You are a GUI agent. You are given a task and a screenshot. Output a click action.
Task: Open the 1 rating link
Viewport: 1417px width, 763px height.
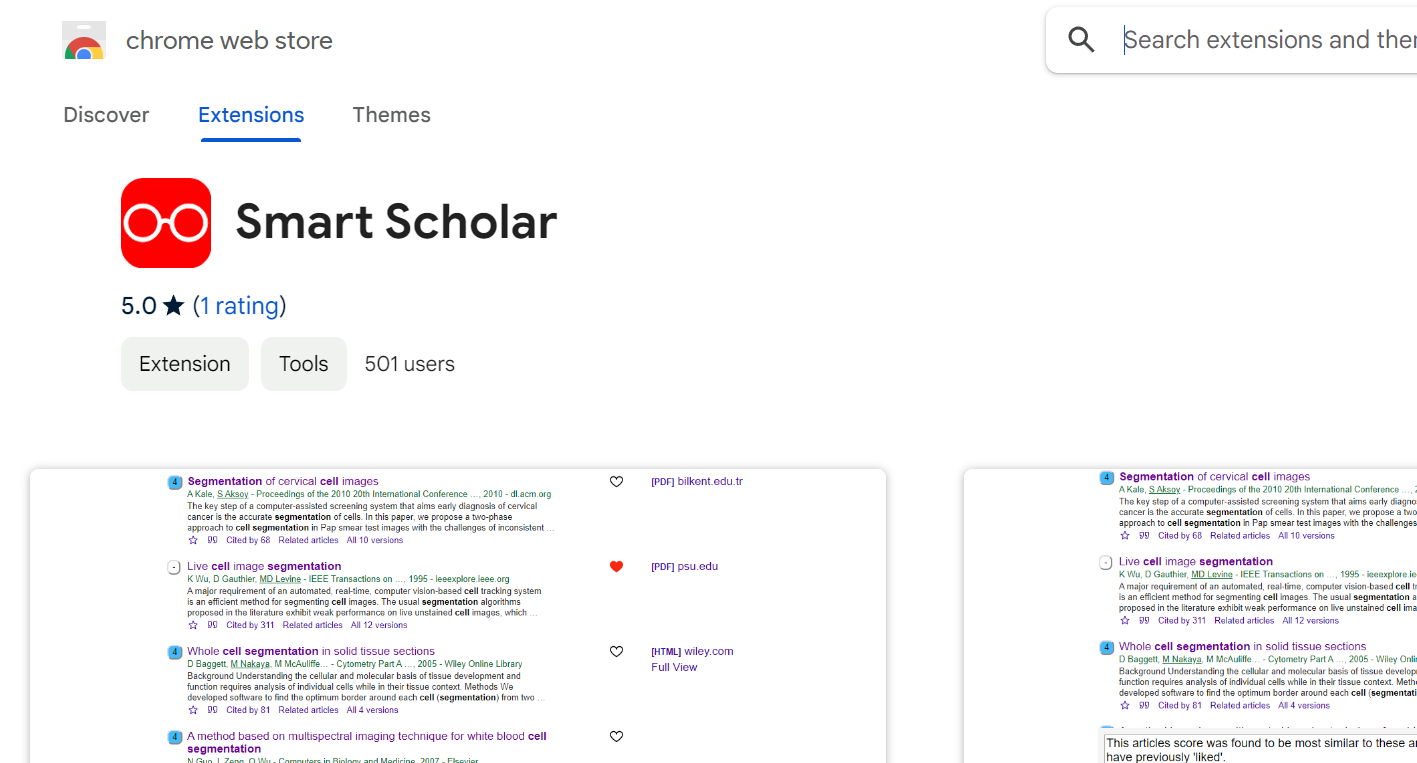point(240,306)
